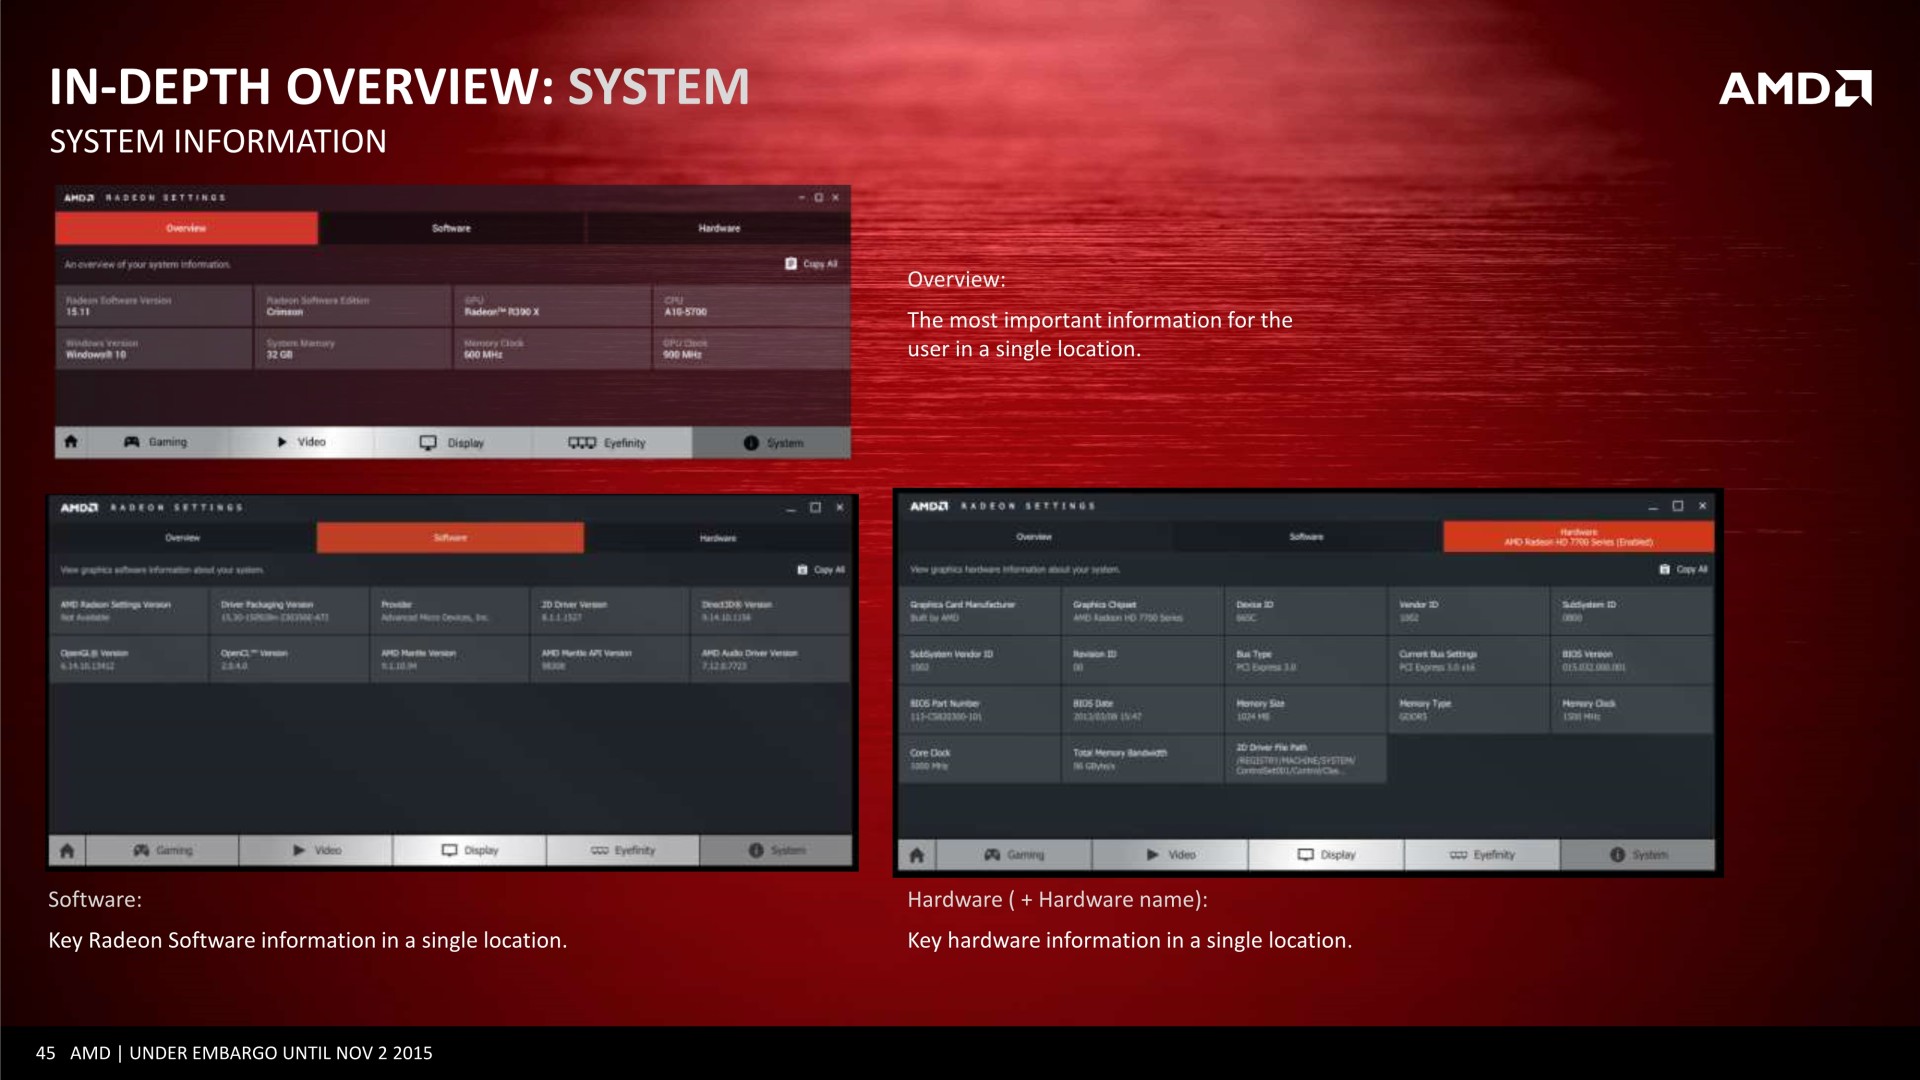Click the OpenGL Version tile
Screen dimensions: 1920x1080
[129, 659]
